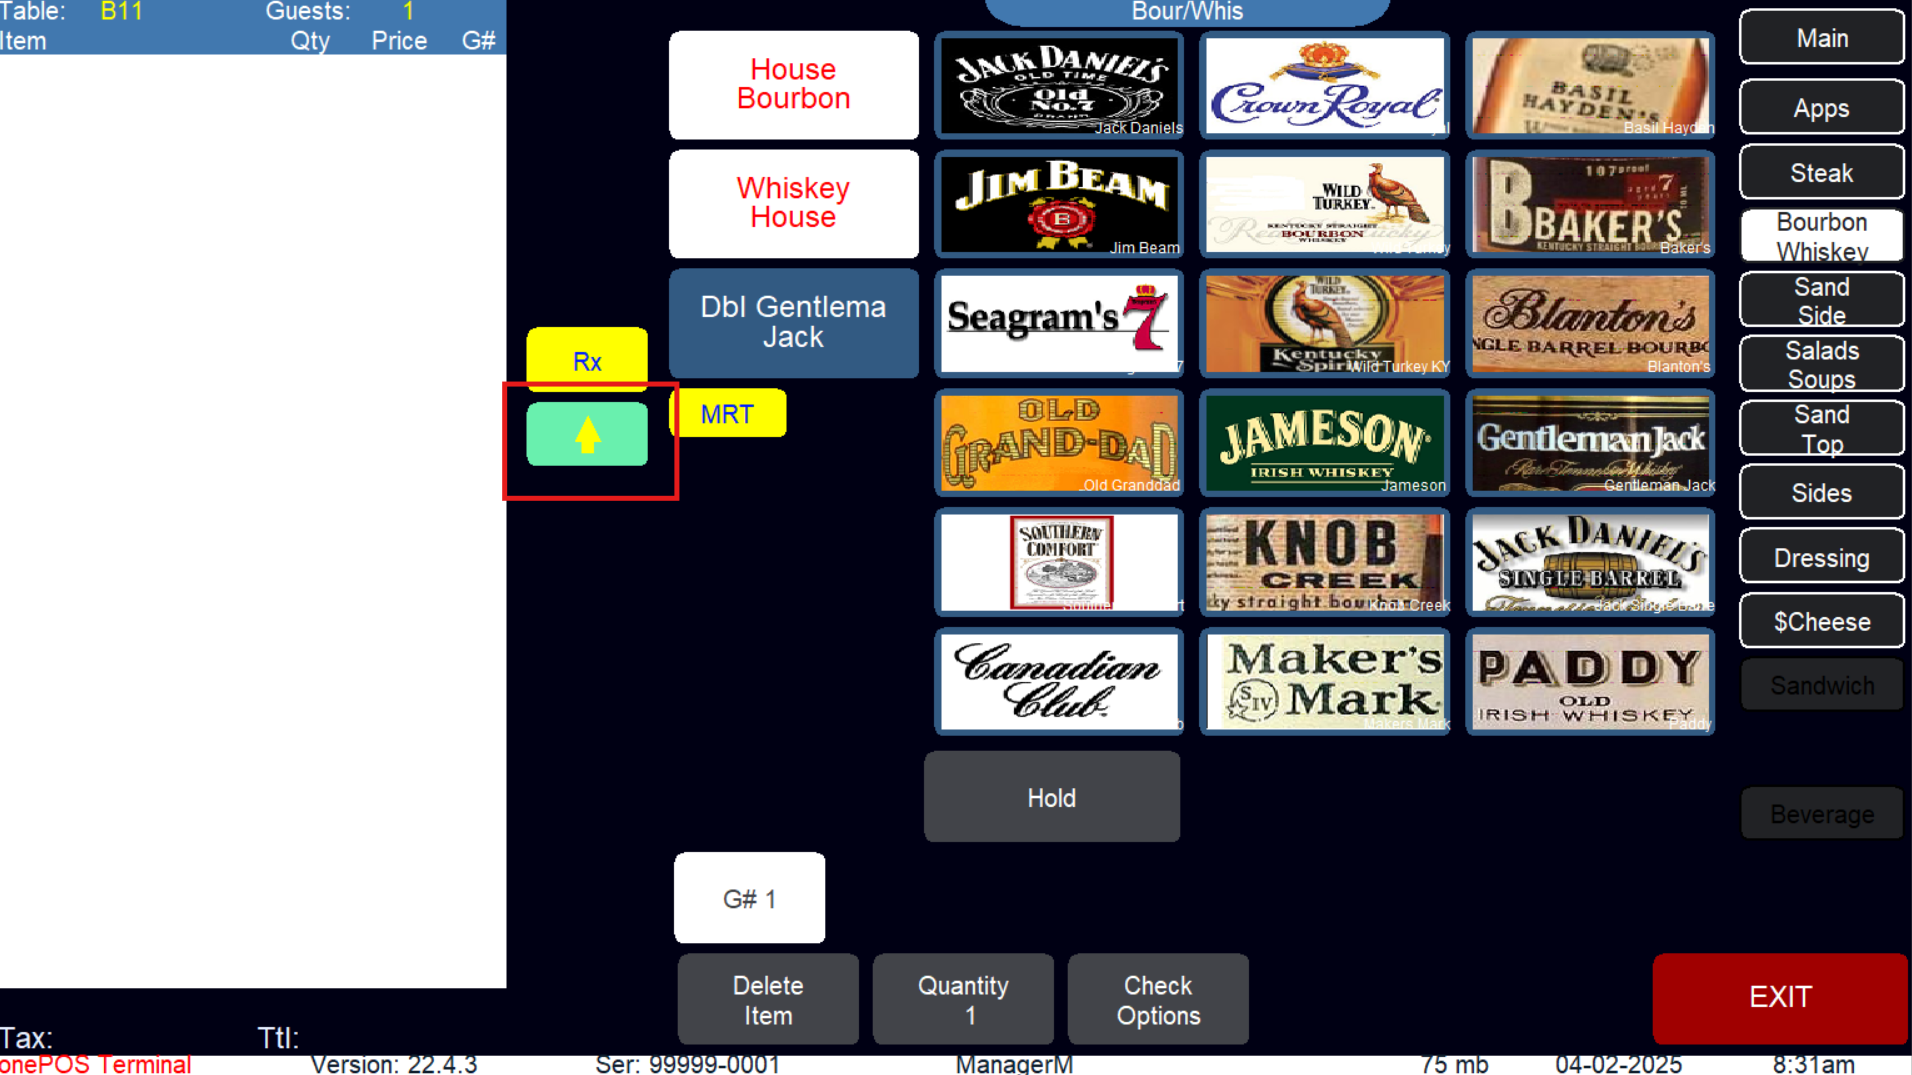Viewport: 1912px width, 1075px height.
Task: Select the Jameson Irish Whiskey tile
Action: tap(1325, 443)
